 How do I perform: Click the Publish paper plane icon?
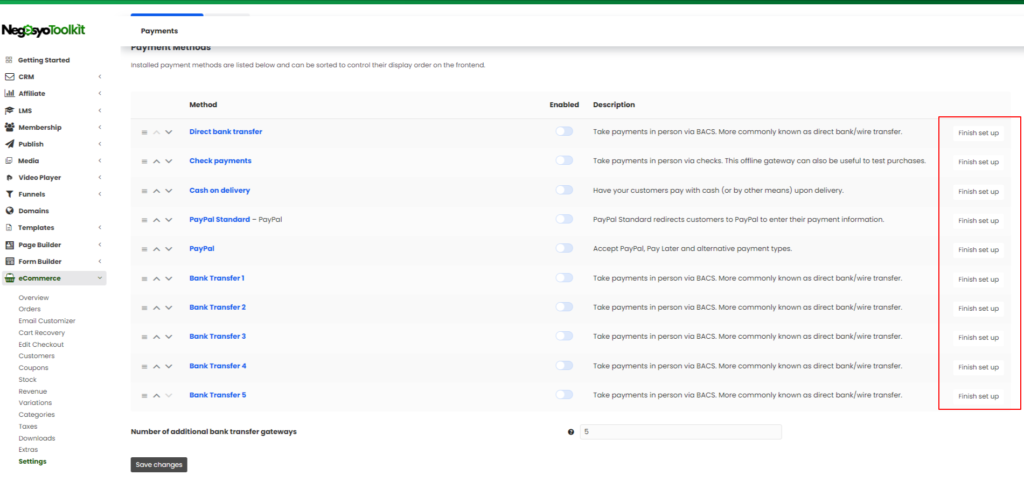click(9, 144)
